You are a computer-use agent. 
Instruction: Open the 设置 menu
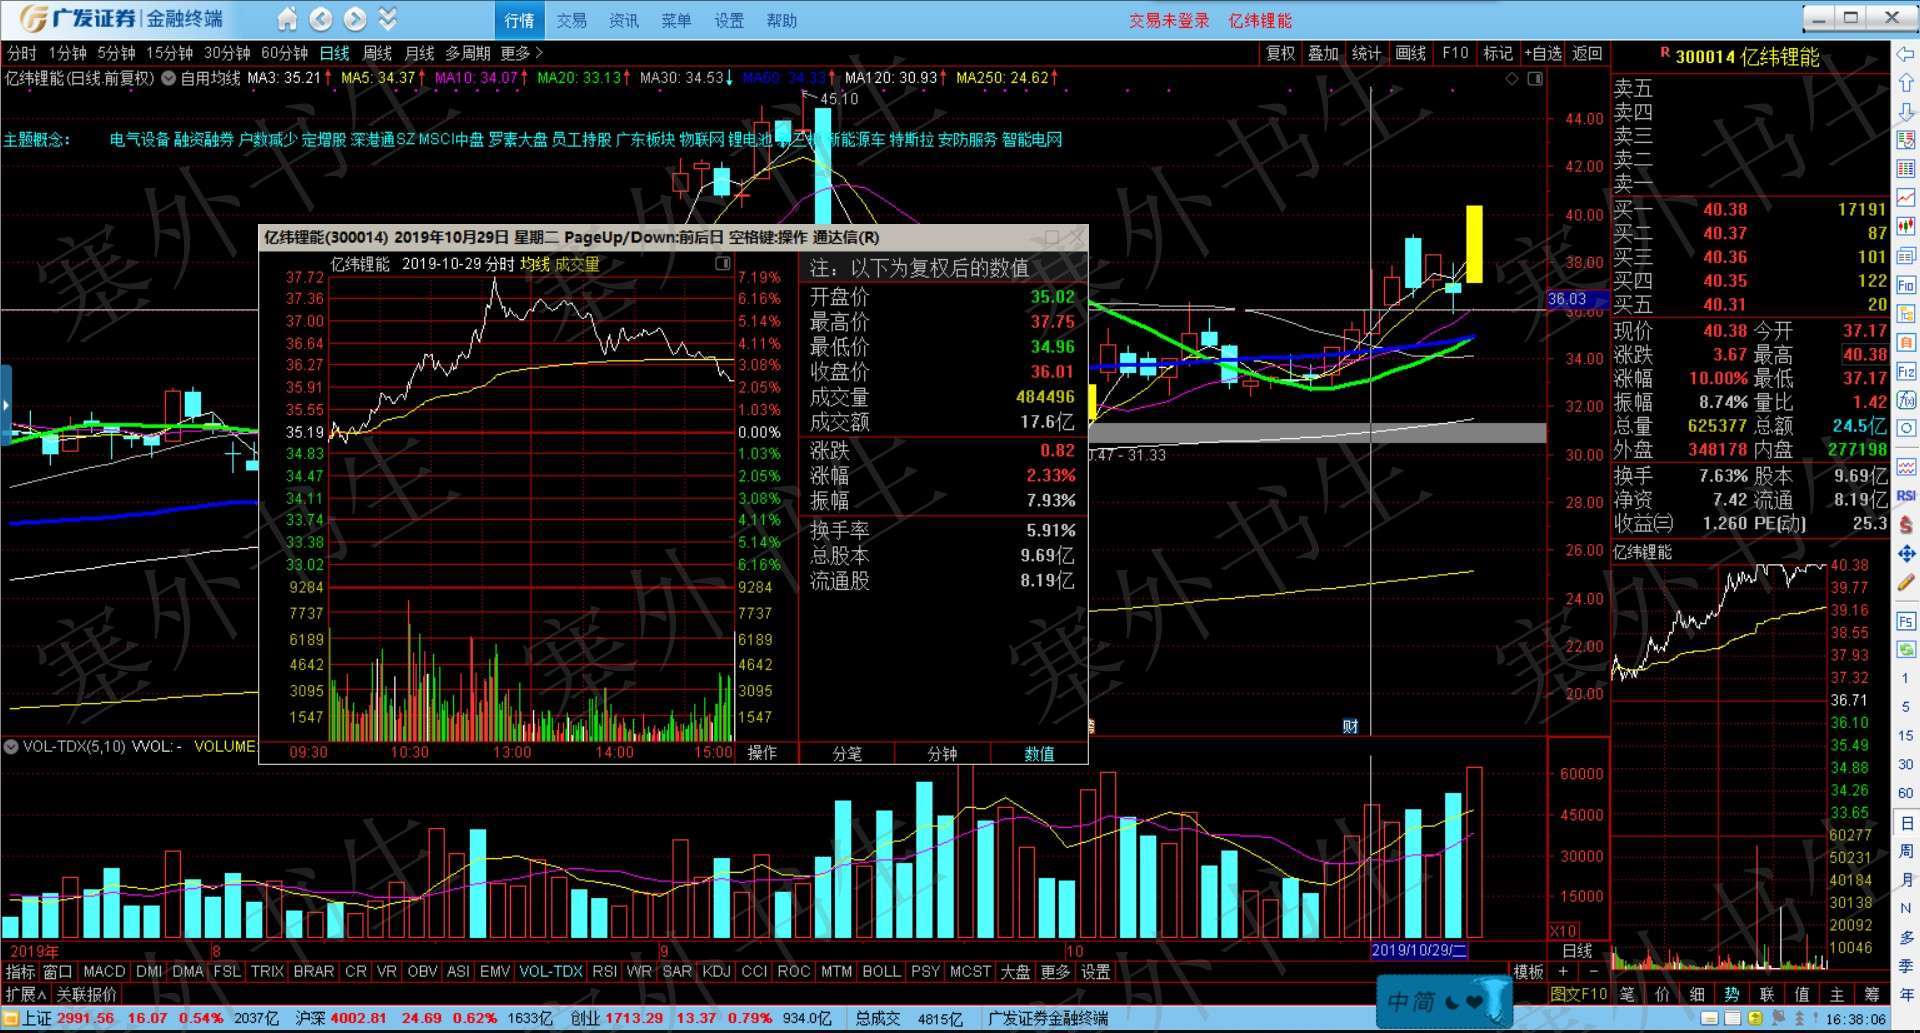click(x=728, y=20)
